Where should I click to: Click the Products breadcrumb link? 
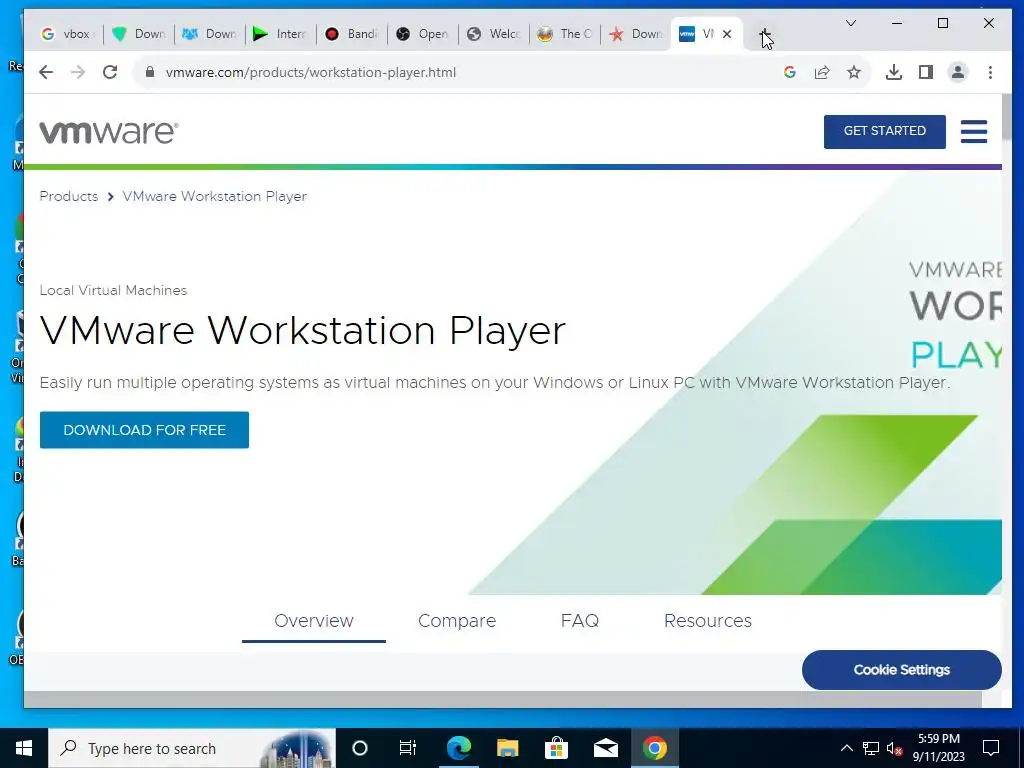point(69,197)
